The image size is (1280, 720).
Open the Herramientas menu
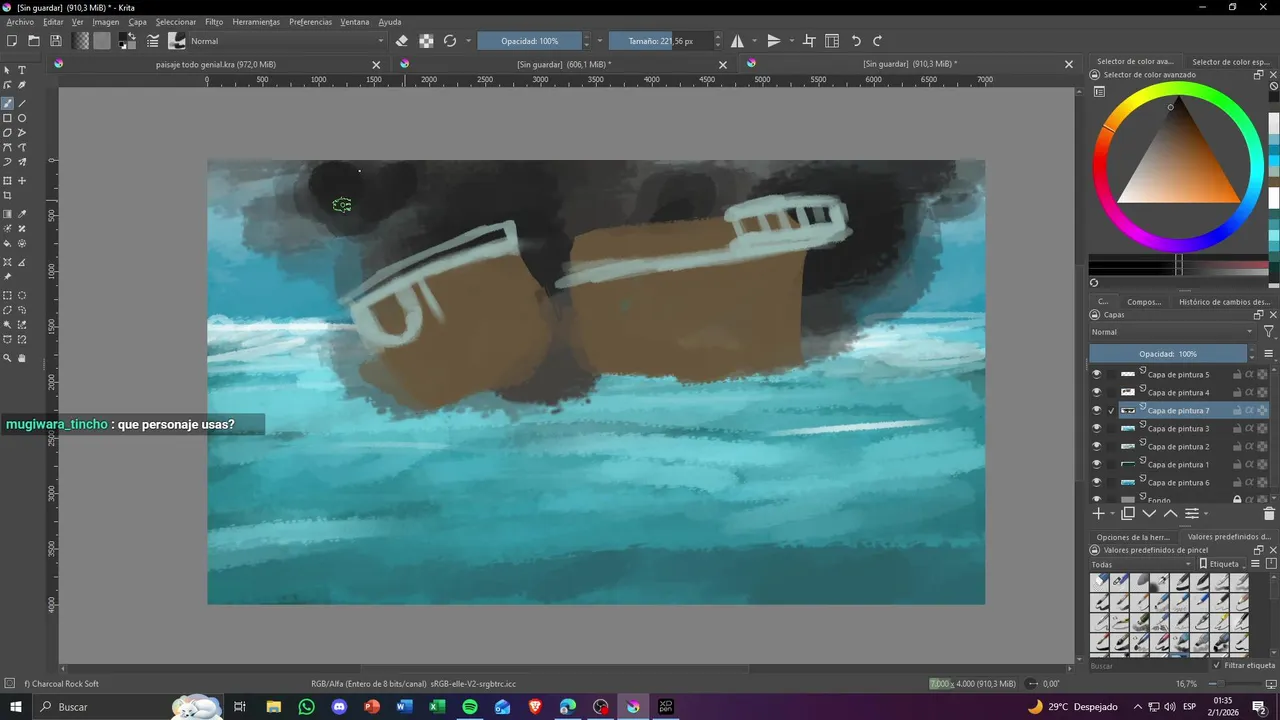(256, 21)
